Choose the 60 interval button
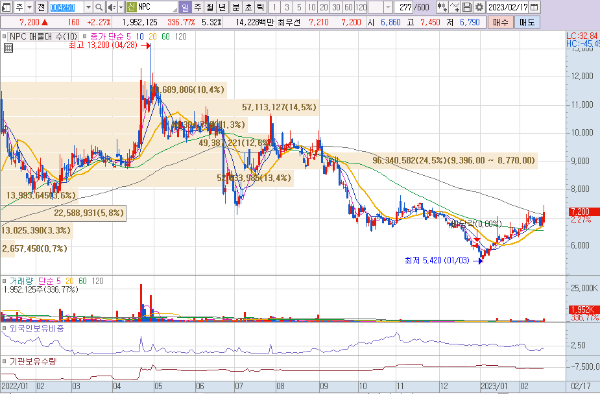600x394 pixels. click(348, 7)
